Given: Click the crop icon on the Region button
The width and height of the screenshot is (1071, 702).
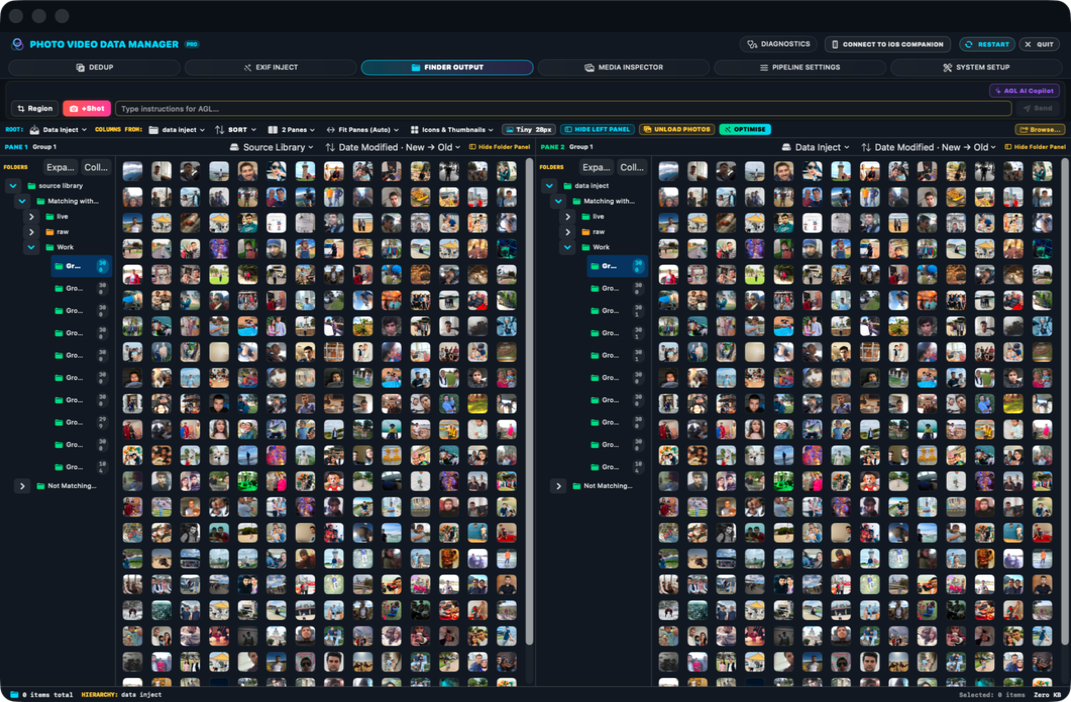Looking at the screenshot, I should click(20, 109).
